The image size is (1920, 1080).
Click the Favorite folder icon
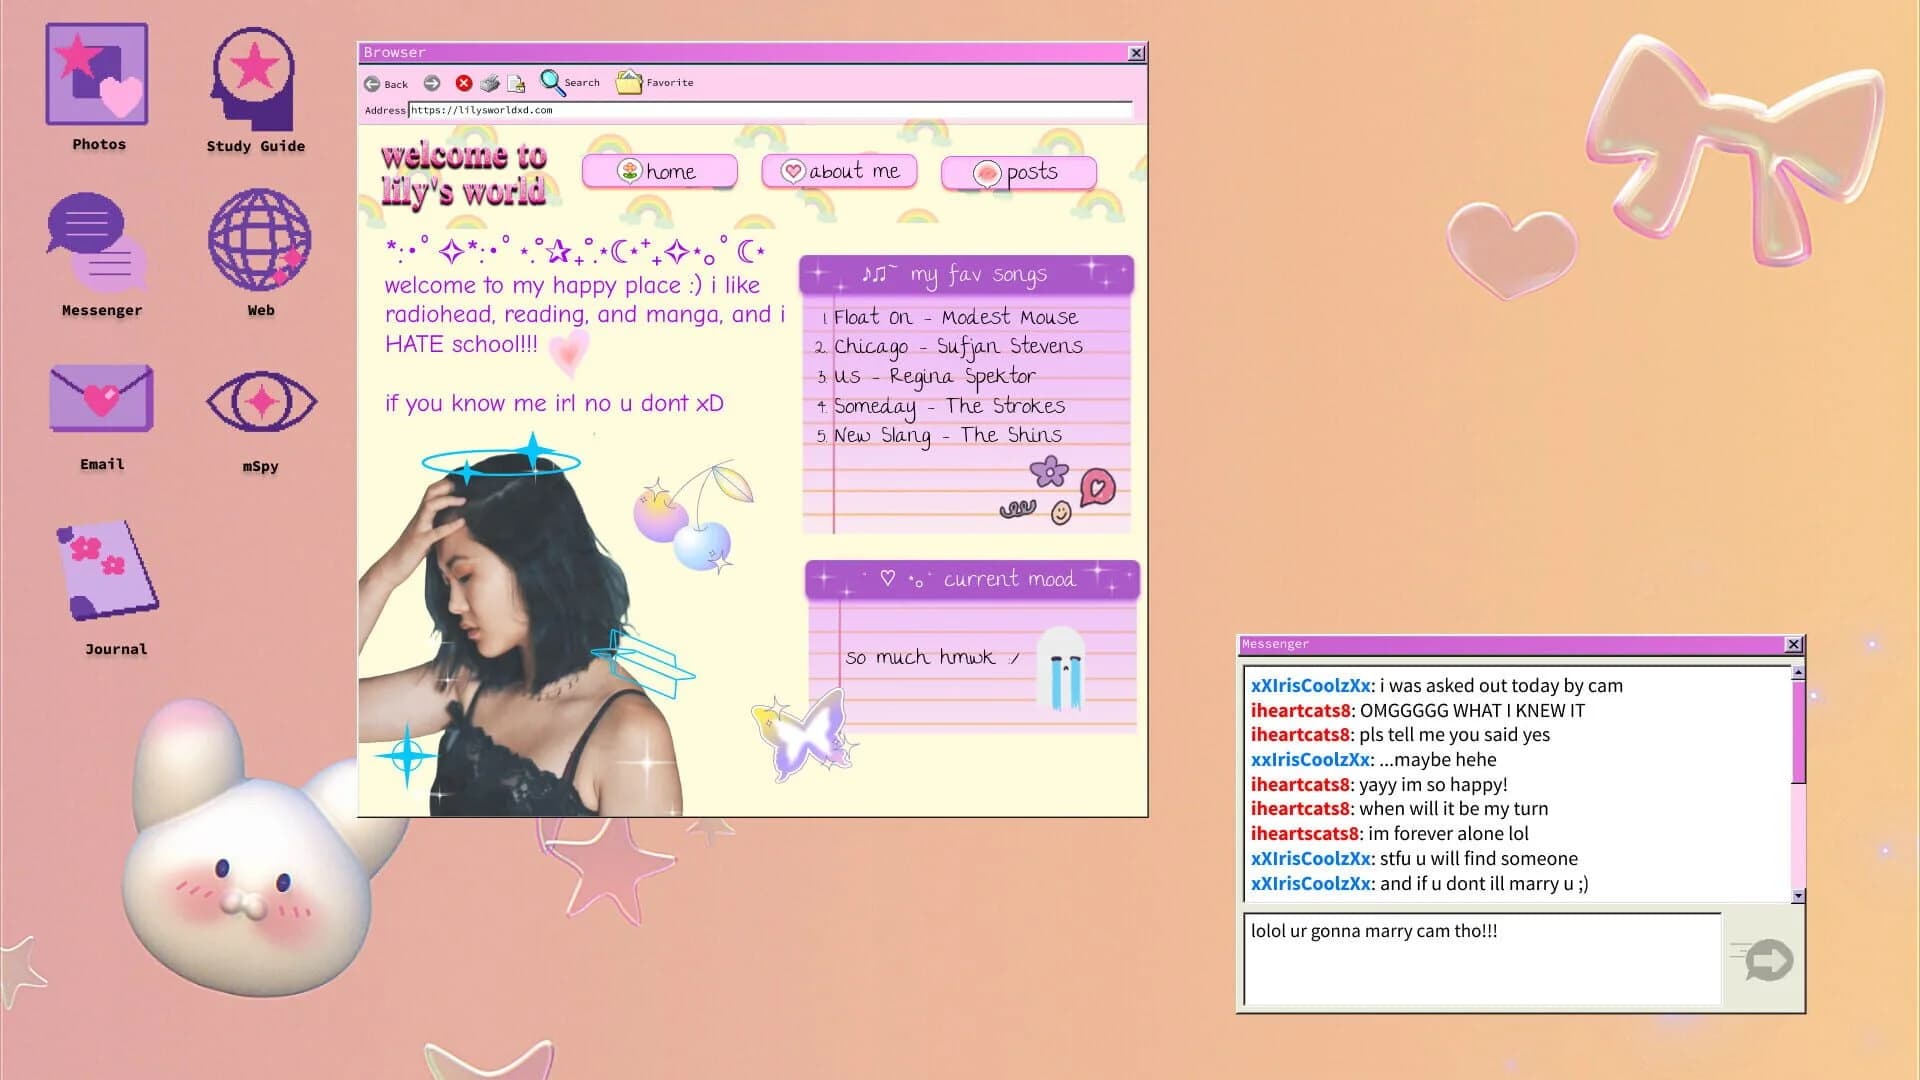[627, 82]
